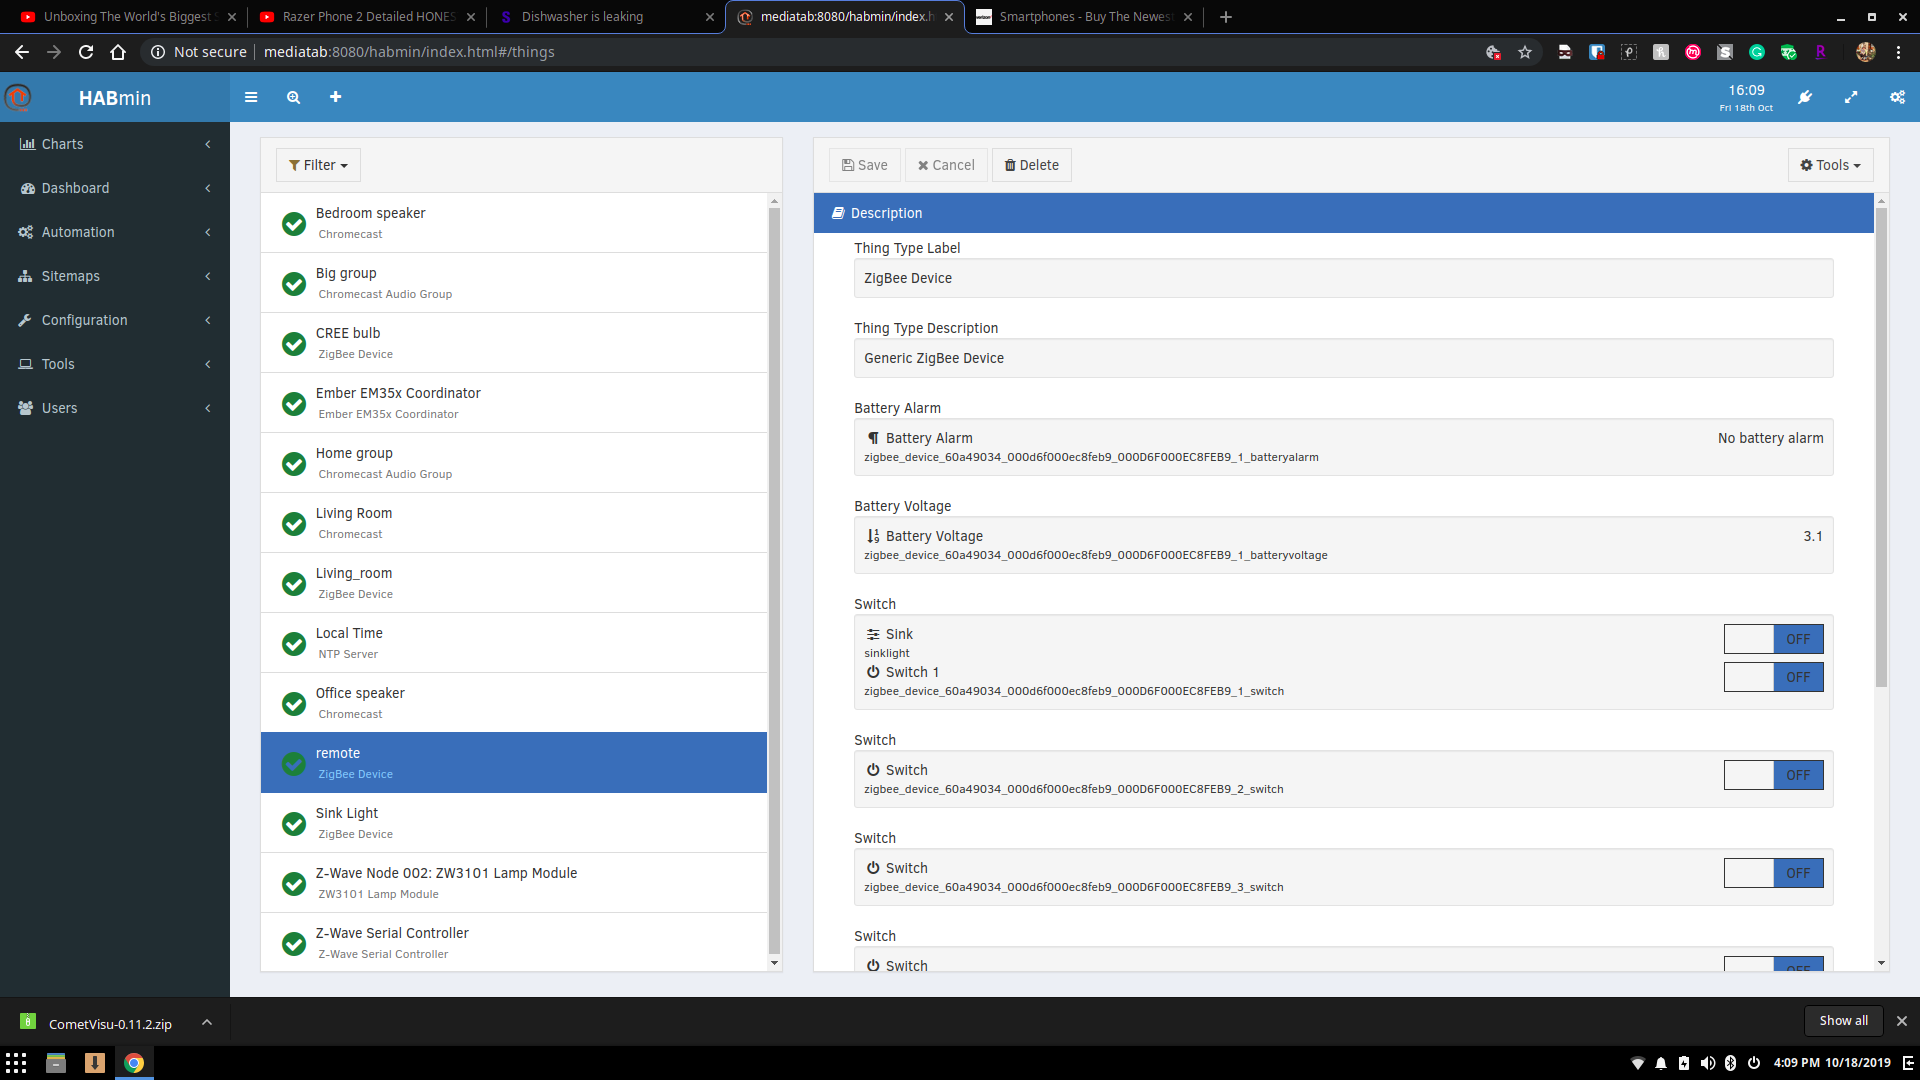The image size is (1920, 1080).
Task: Click the green status check for Local Time
Action: pos(294,643)
